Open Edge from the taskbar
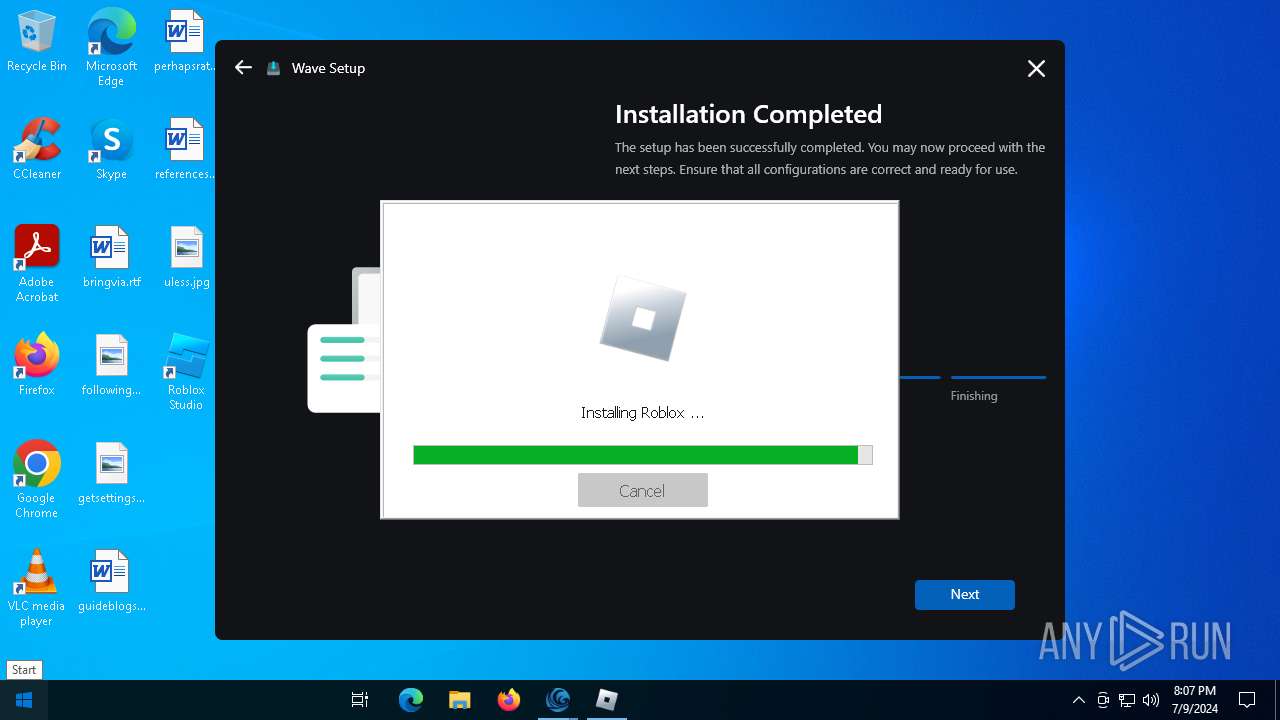Screen dimensions: 1280x720 pyautogui.click(x=411, y=700)
